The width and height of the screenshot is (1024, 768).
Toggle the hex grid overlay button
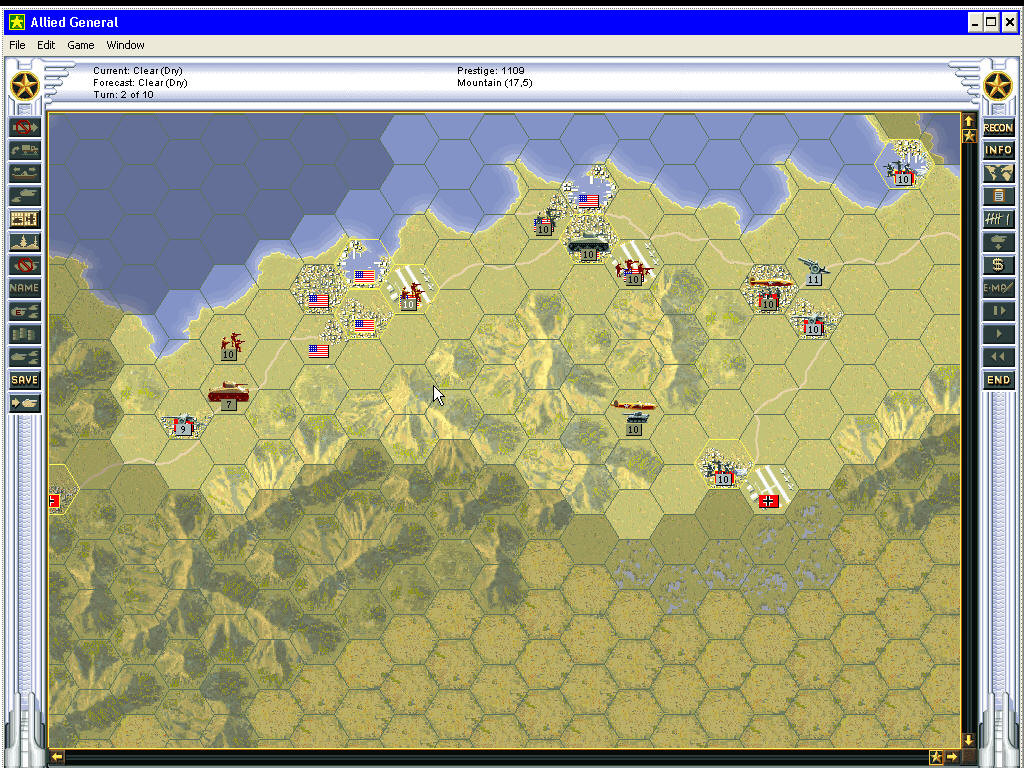[x=25, y=219]
